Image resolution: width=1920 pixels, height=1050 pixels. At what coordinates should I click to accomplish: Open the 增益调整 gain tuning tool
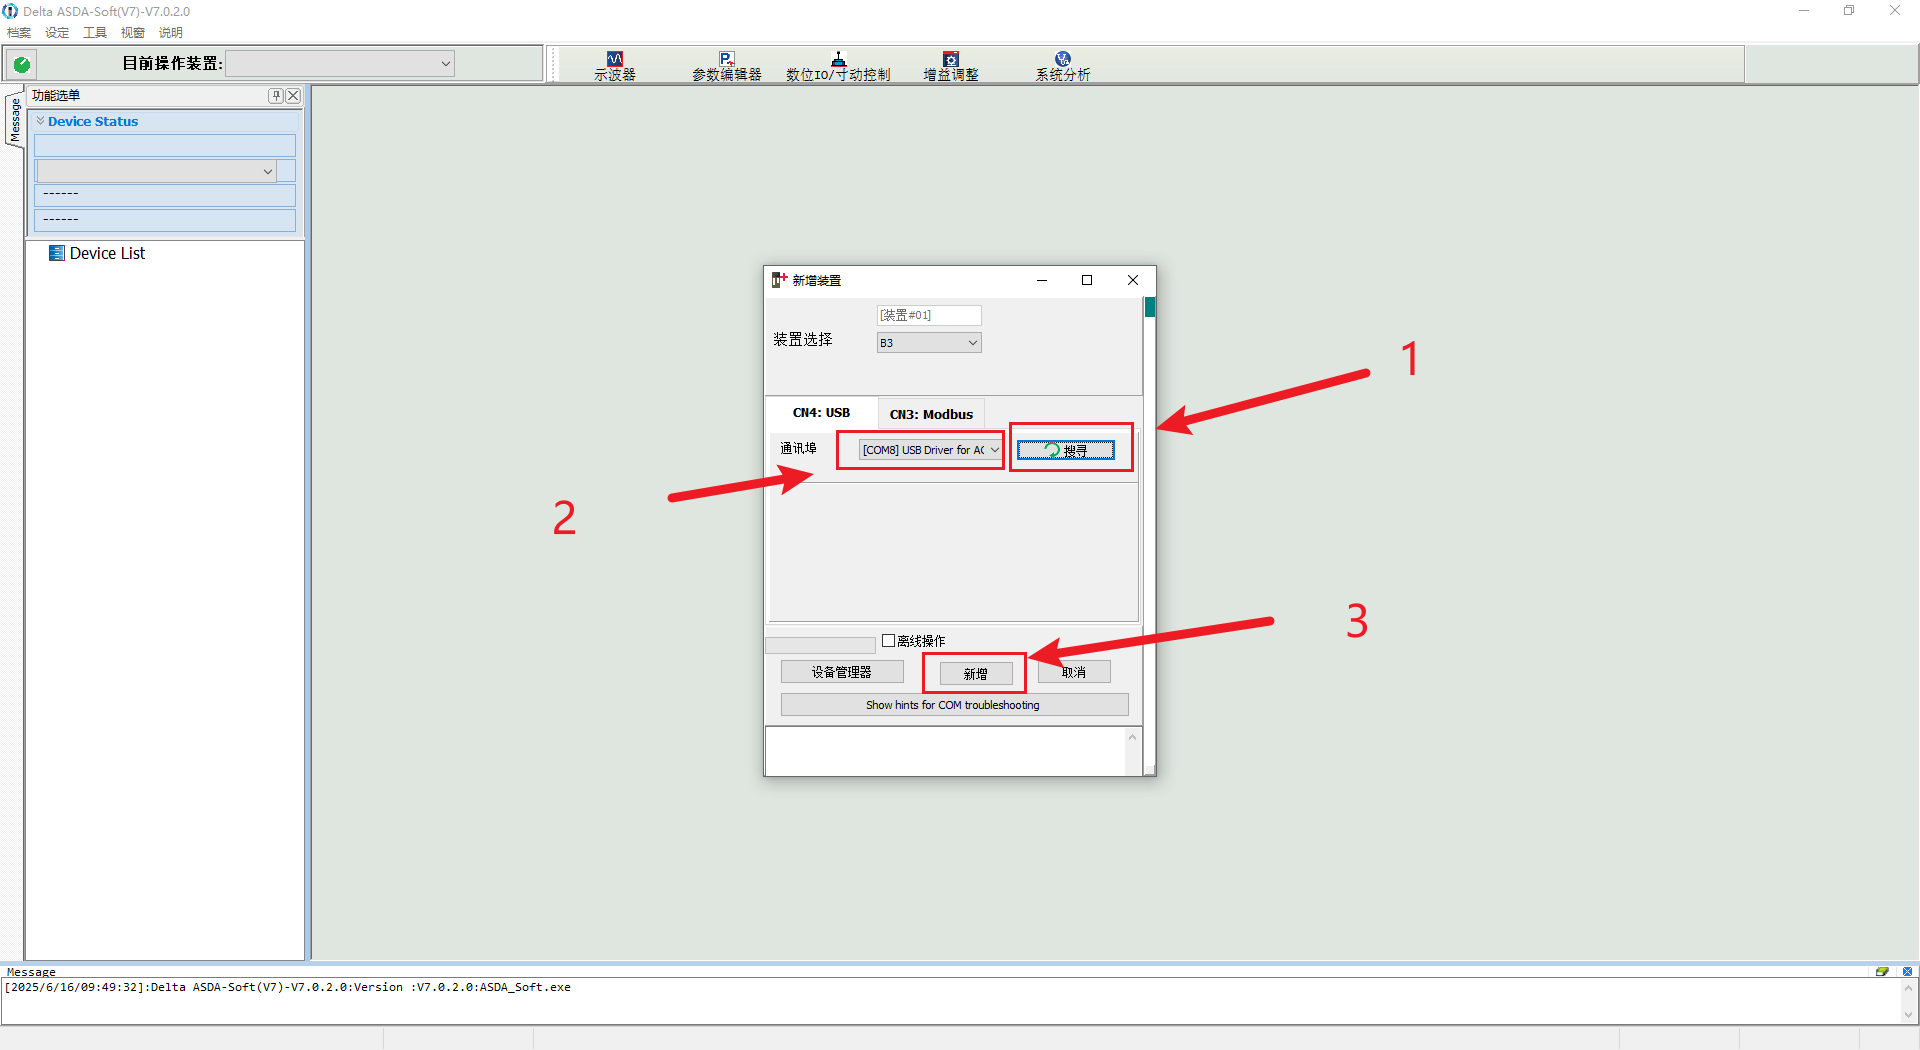coord(950,66)
